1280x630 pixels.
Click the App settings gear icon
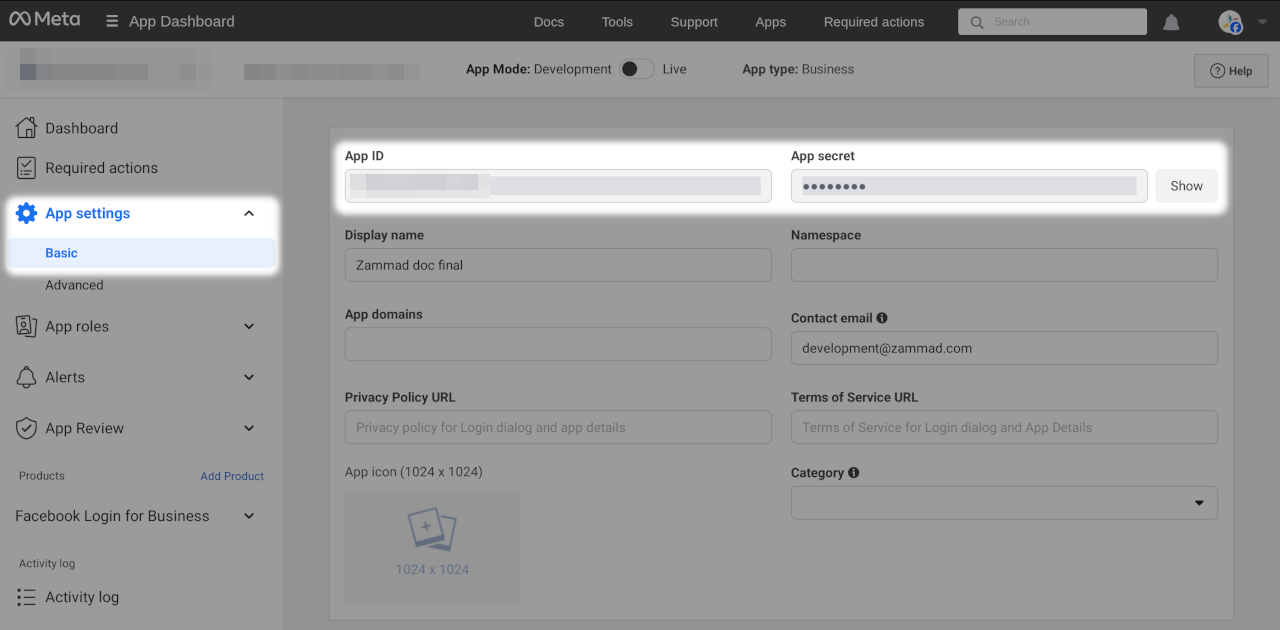coord(27,213)
